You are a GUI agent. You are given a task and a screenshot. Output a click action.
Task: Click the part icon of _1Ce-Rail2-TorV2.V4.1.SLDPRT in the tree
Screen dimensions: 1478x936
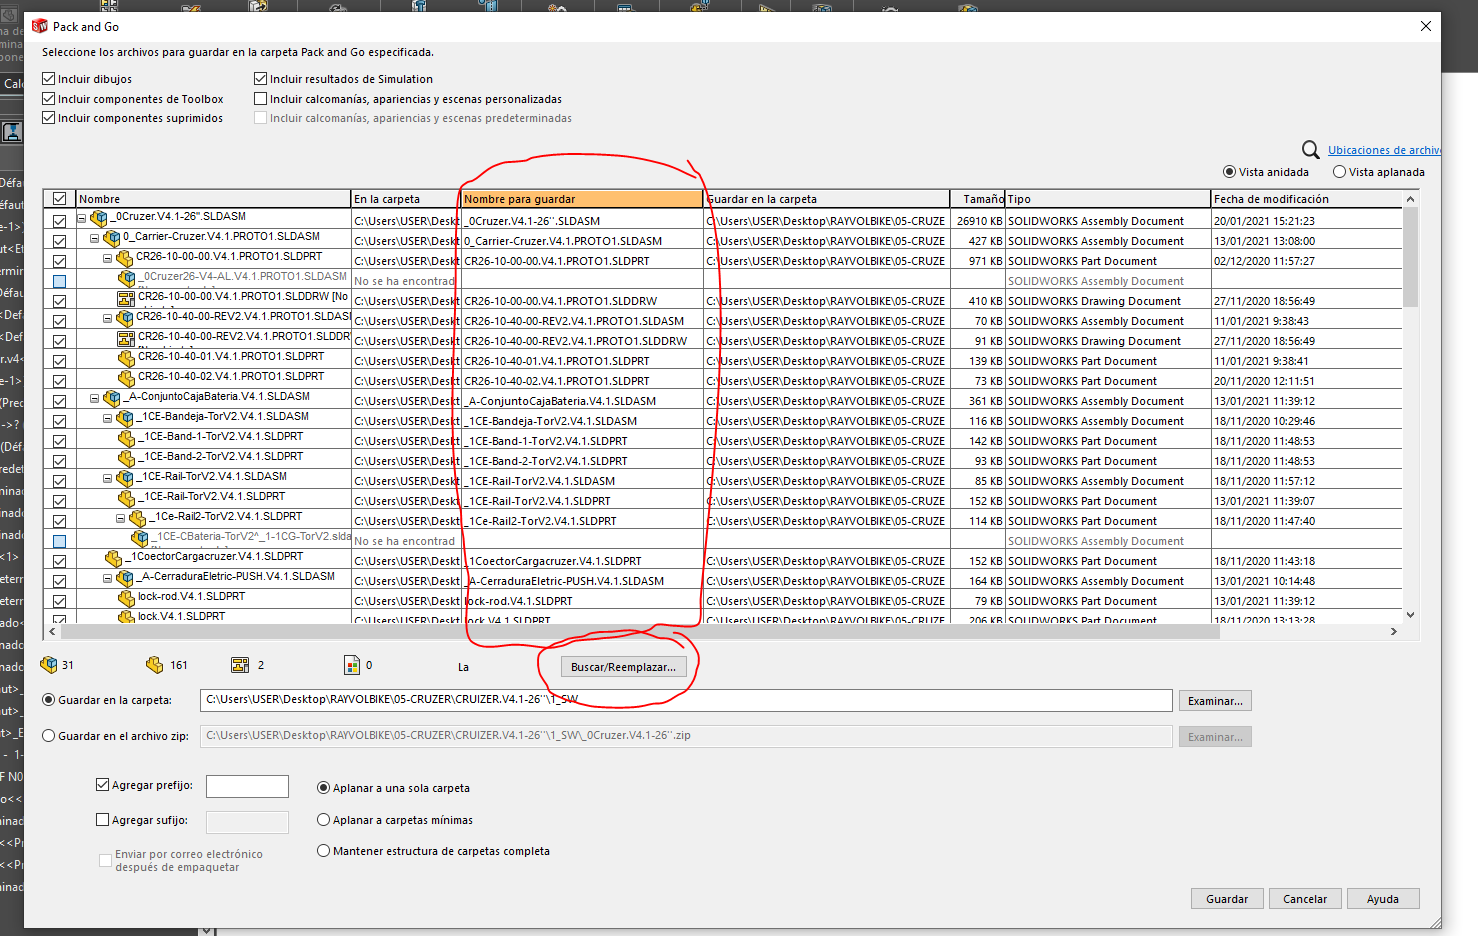[138, 517]
